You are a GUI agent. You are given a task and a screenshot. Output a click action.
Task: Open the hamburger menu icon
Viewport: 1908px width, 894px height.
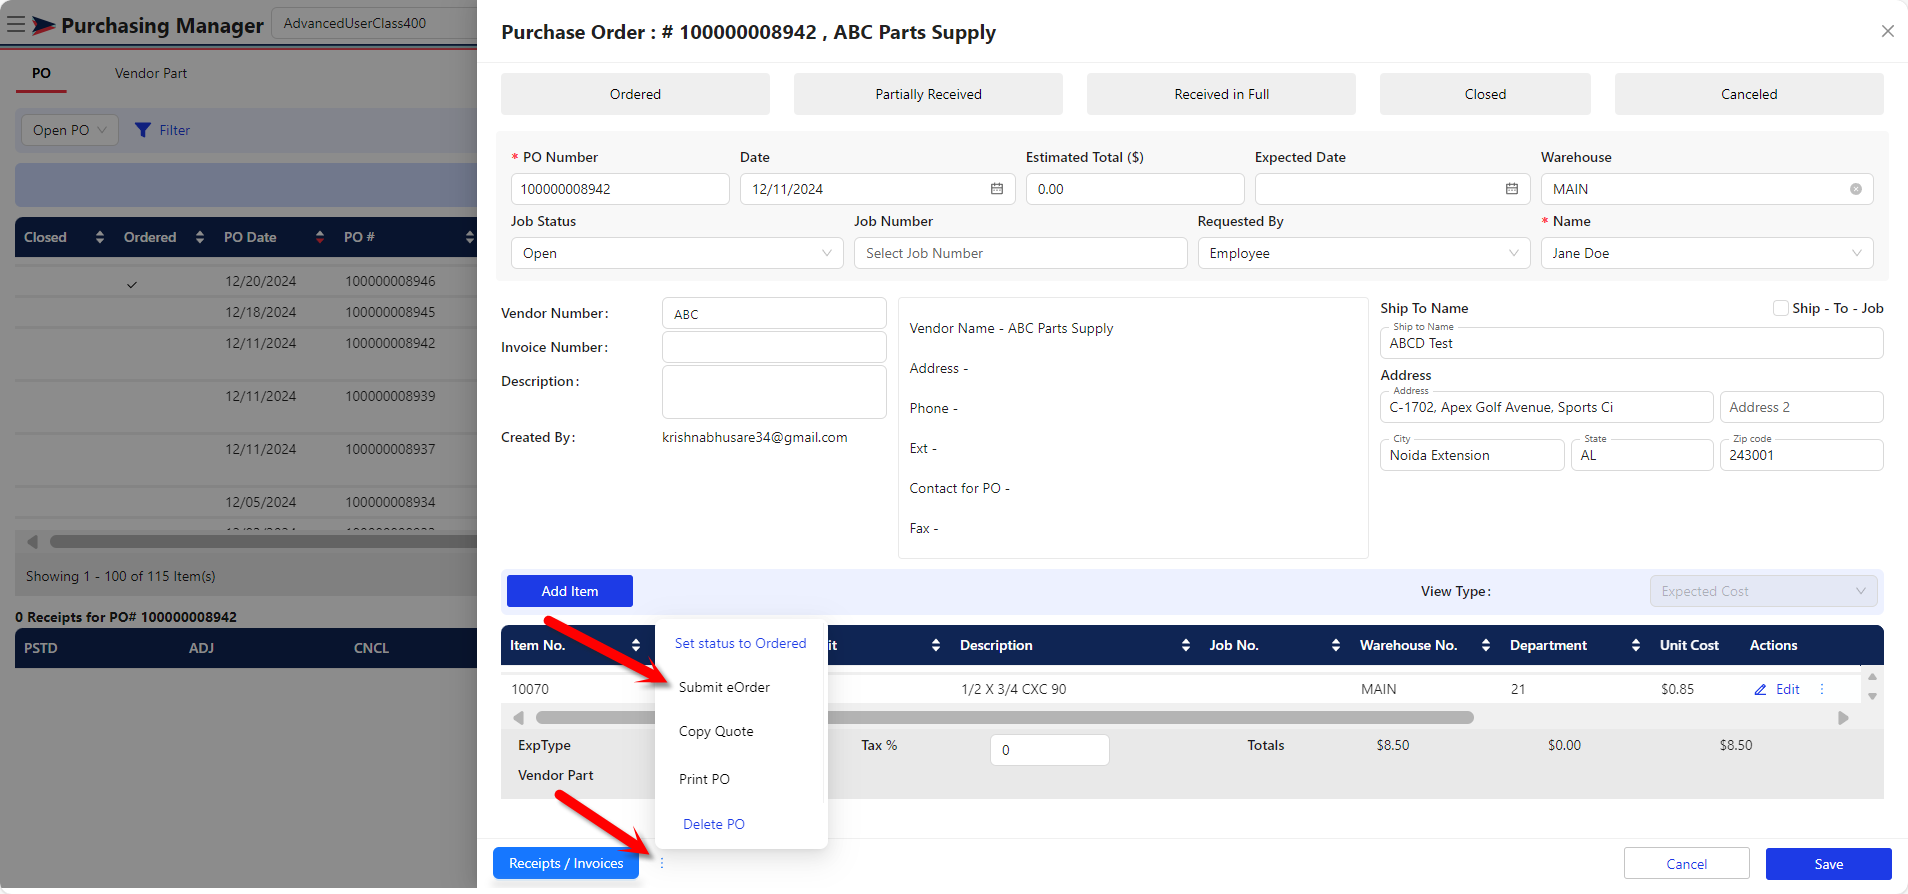15,24
